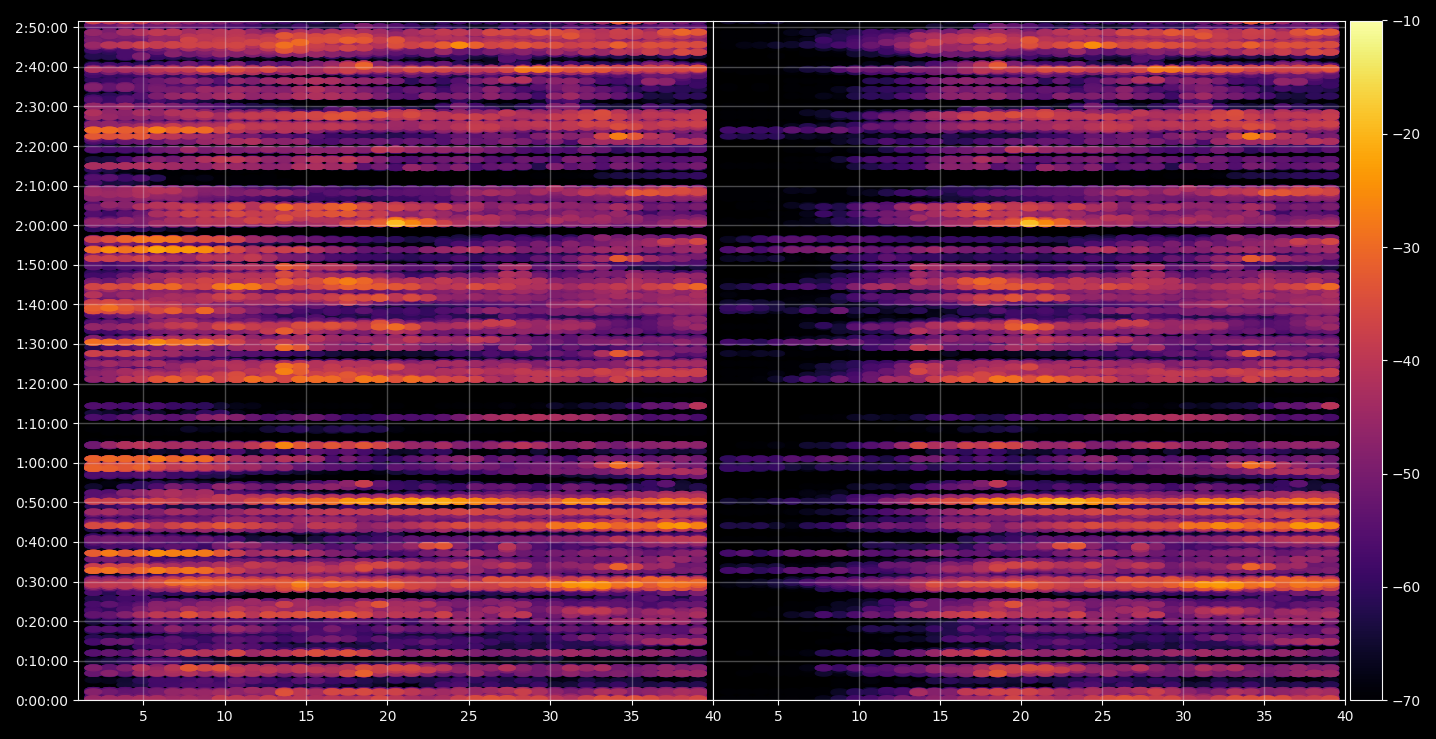Select the −40 colorbar tick label
1436x739 pixels.
(1406, 361)
